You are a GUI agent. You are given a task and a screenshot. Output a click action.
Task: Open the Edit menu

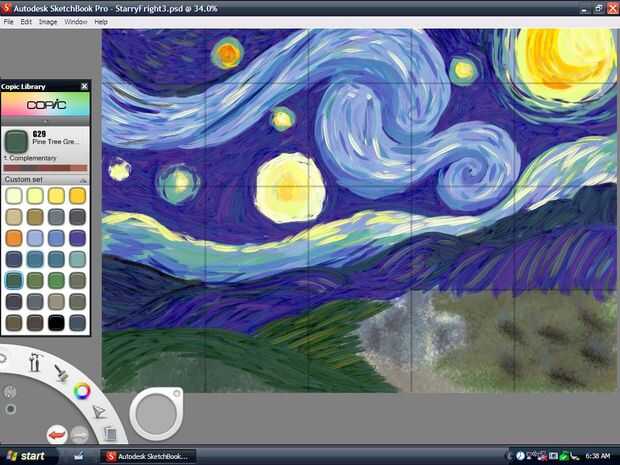[x=26, y=22]
